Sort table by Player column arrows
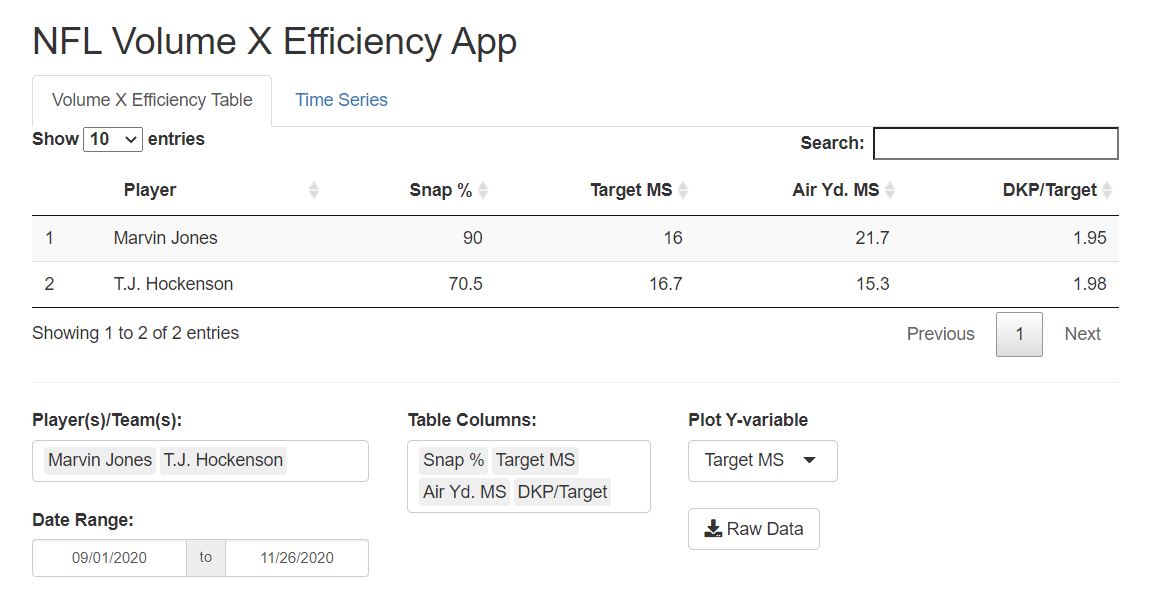 (314, 190)
